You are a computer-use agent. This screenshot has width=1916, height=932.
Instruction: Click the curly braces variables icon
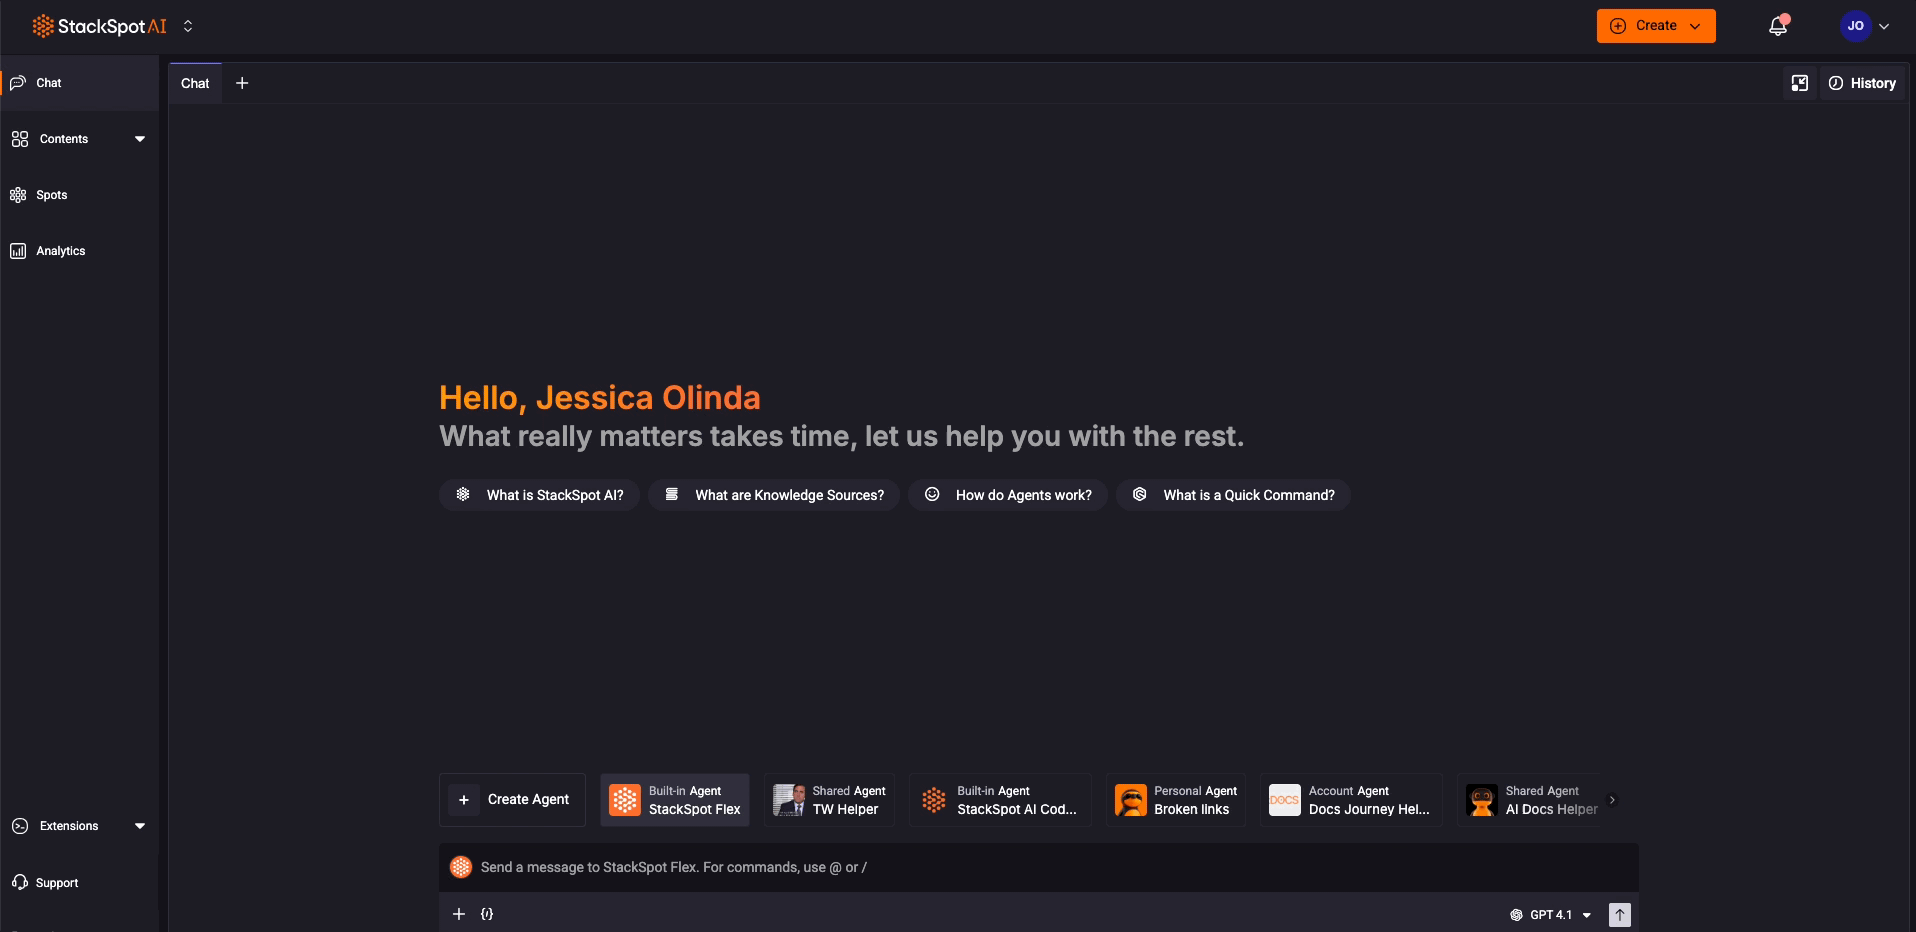(487, 914)
